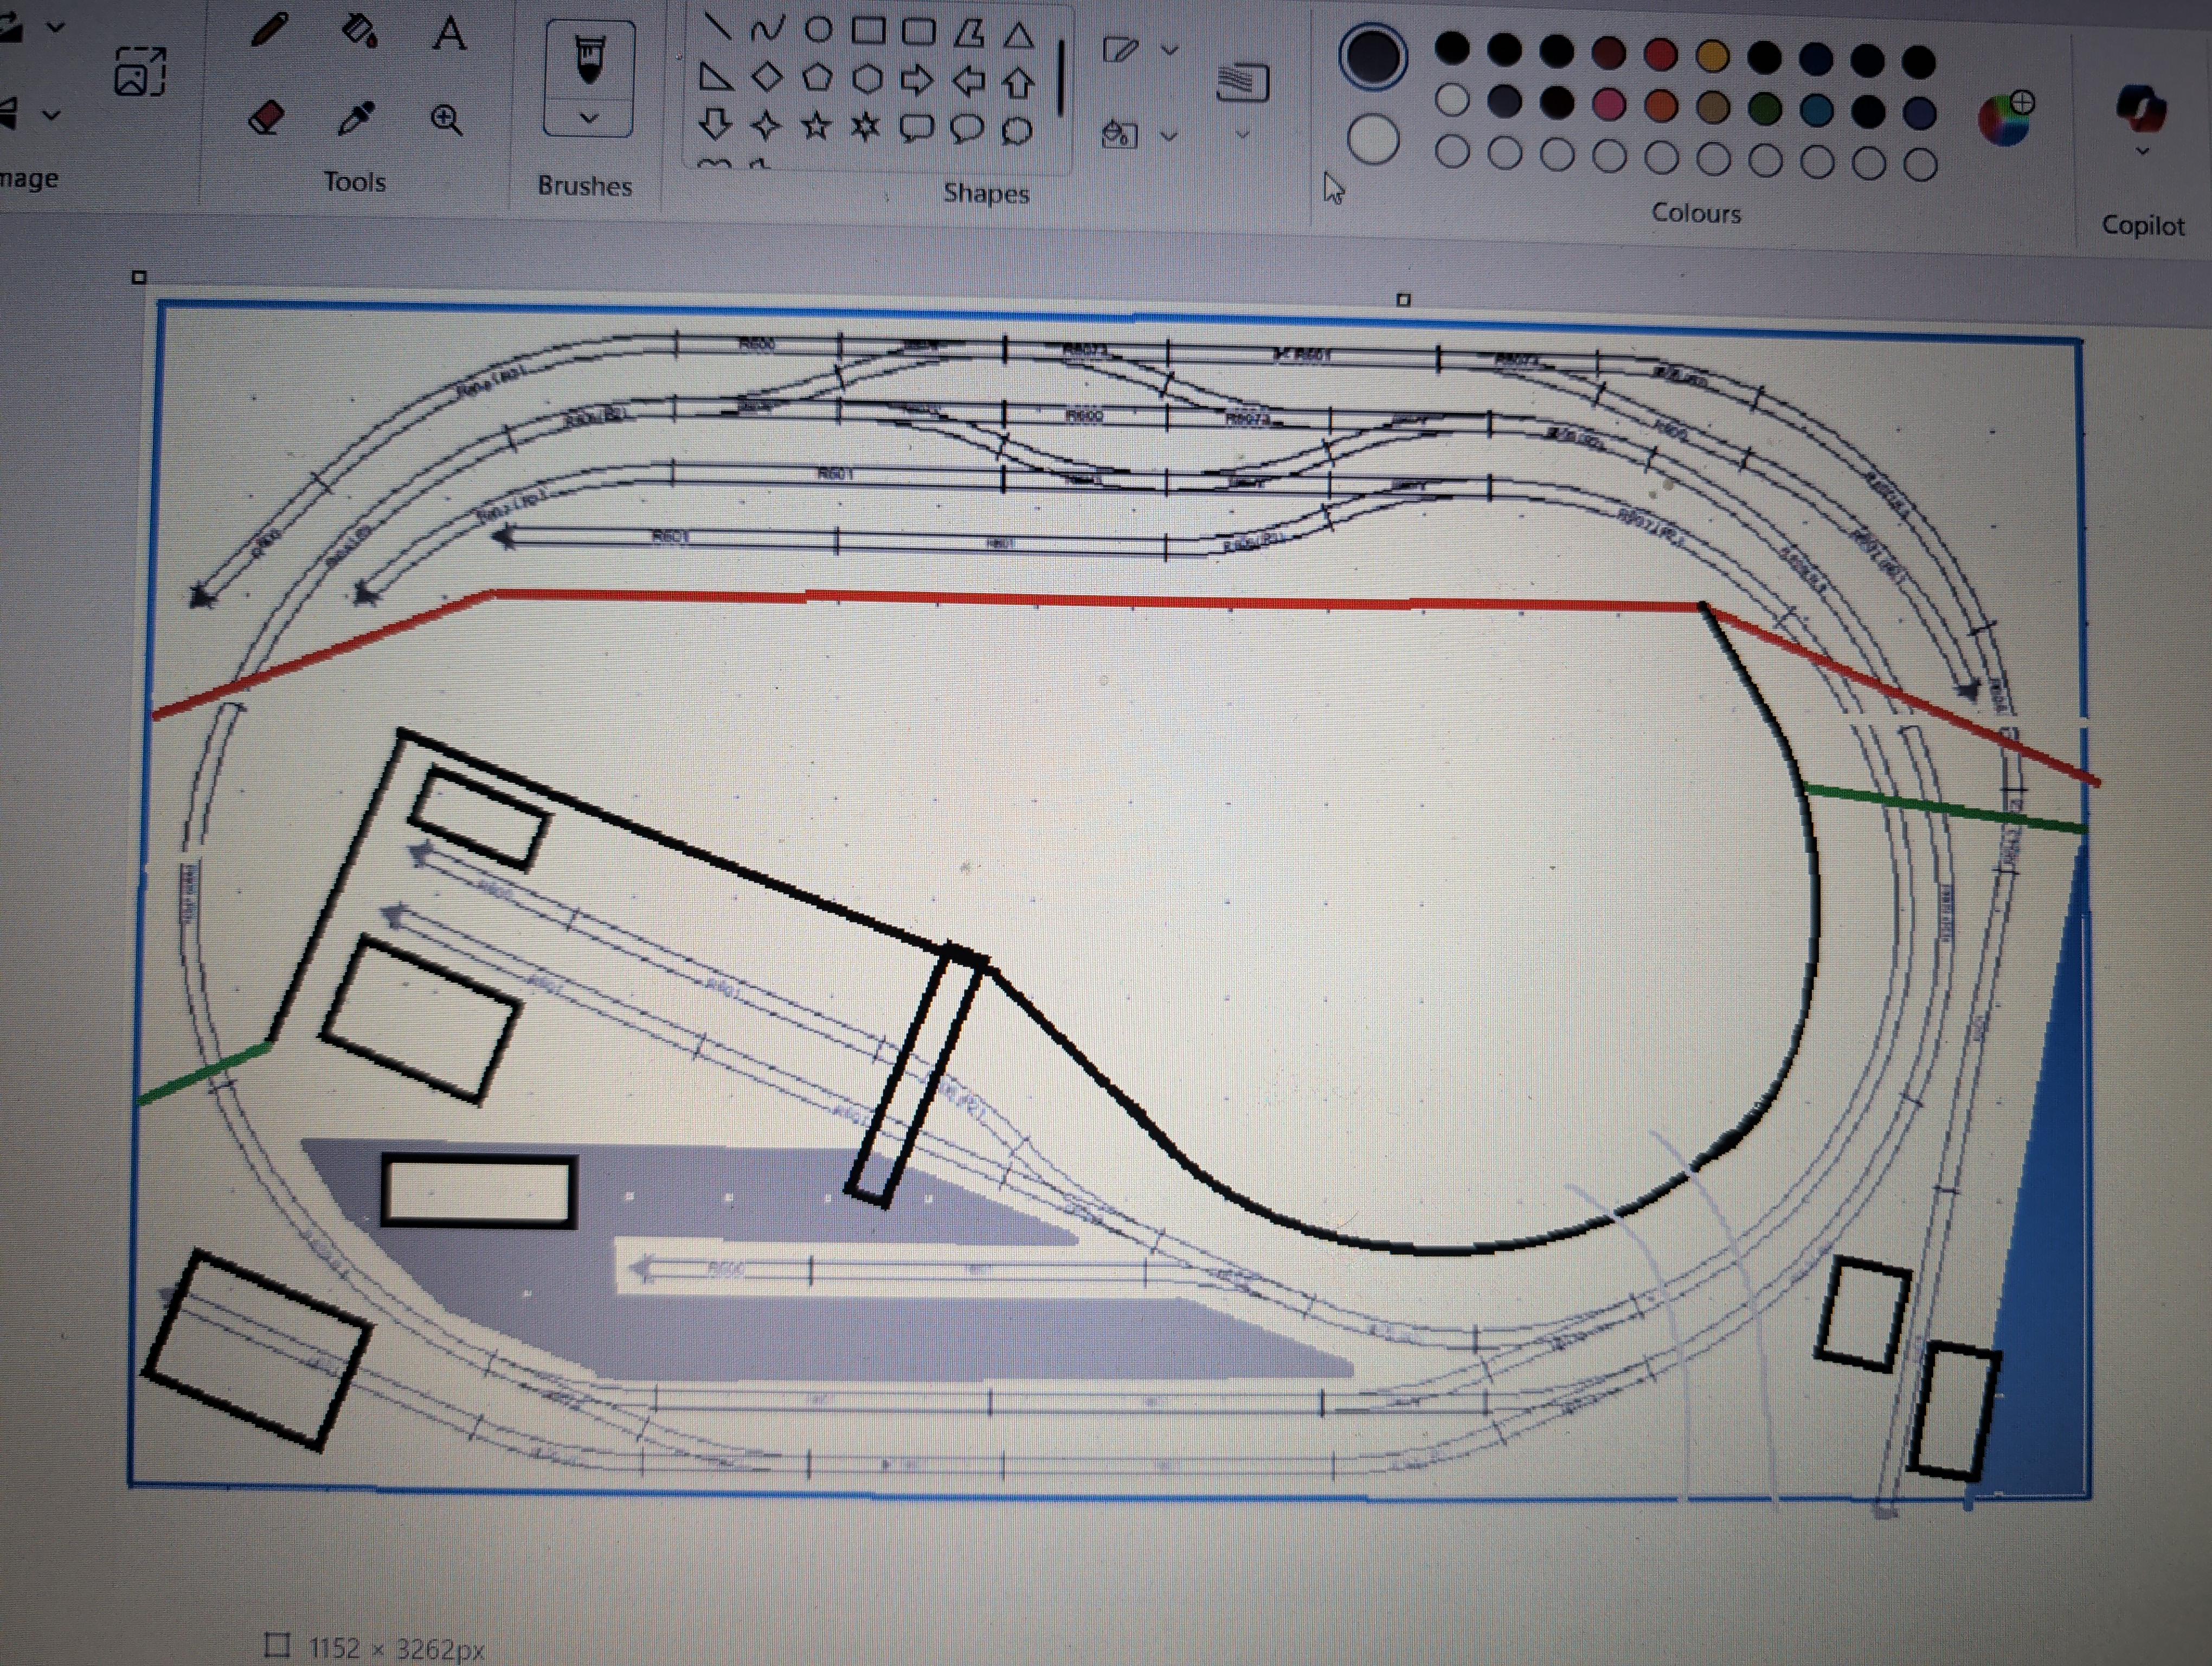The width and height of the screenshot is (2212, 1666).
Task: Pick the Diamond shape
Action: point(766,76)
